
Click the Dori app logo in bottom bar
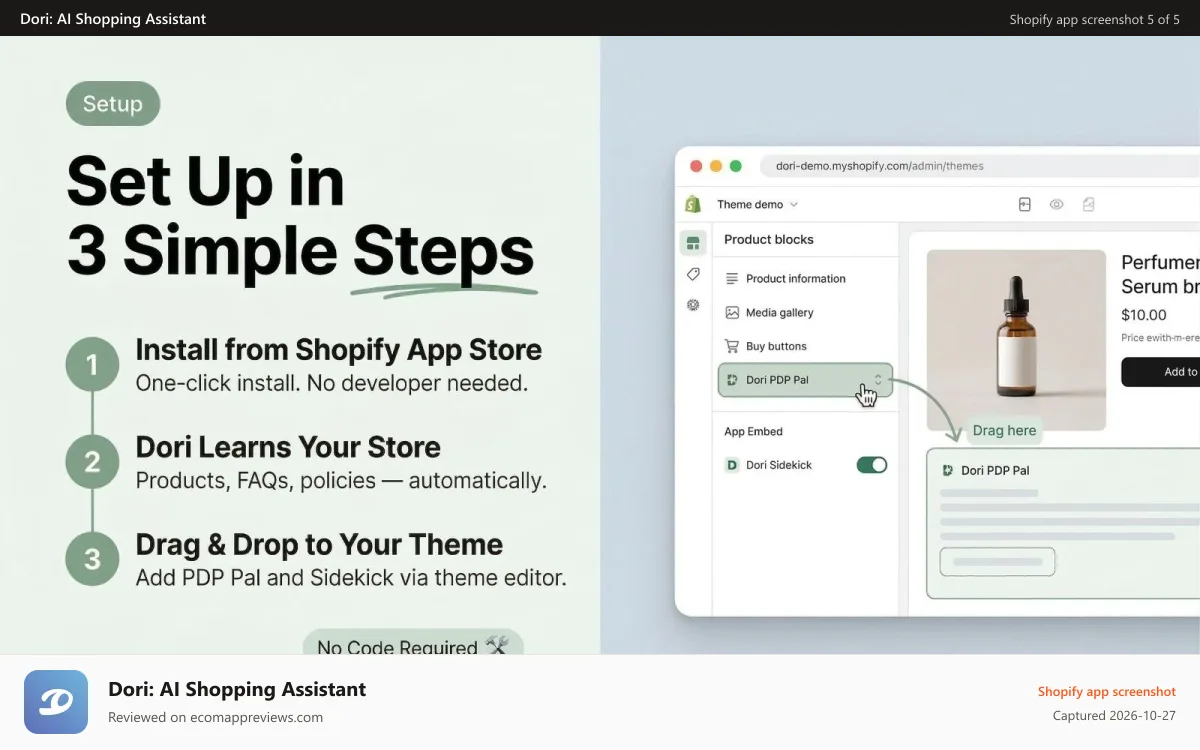(56, 702)
